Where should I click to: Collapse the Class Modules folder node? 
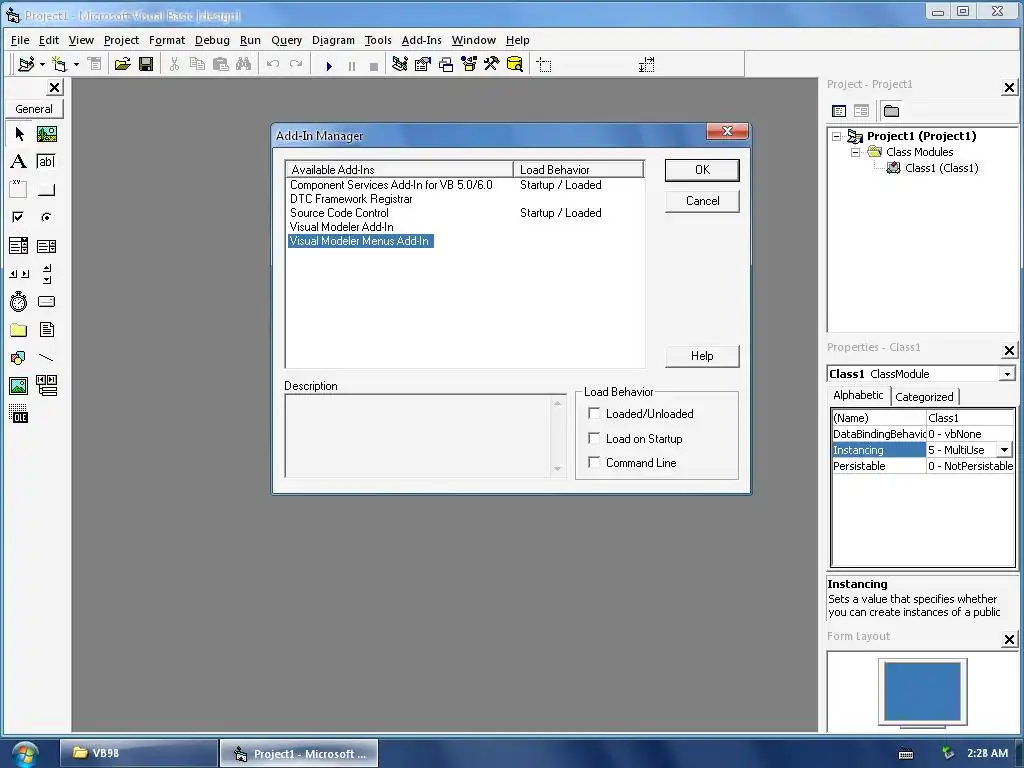click(856, 152)
